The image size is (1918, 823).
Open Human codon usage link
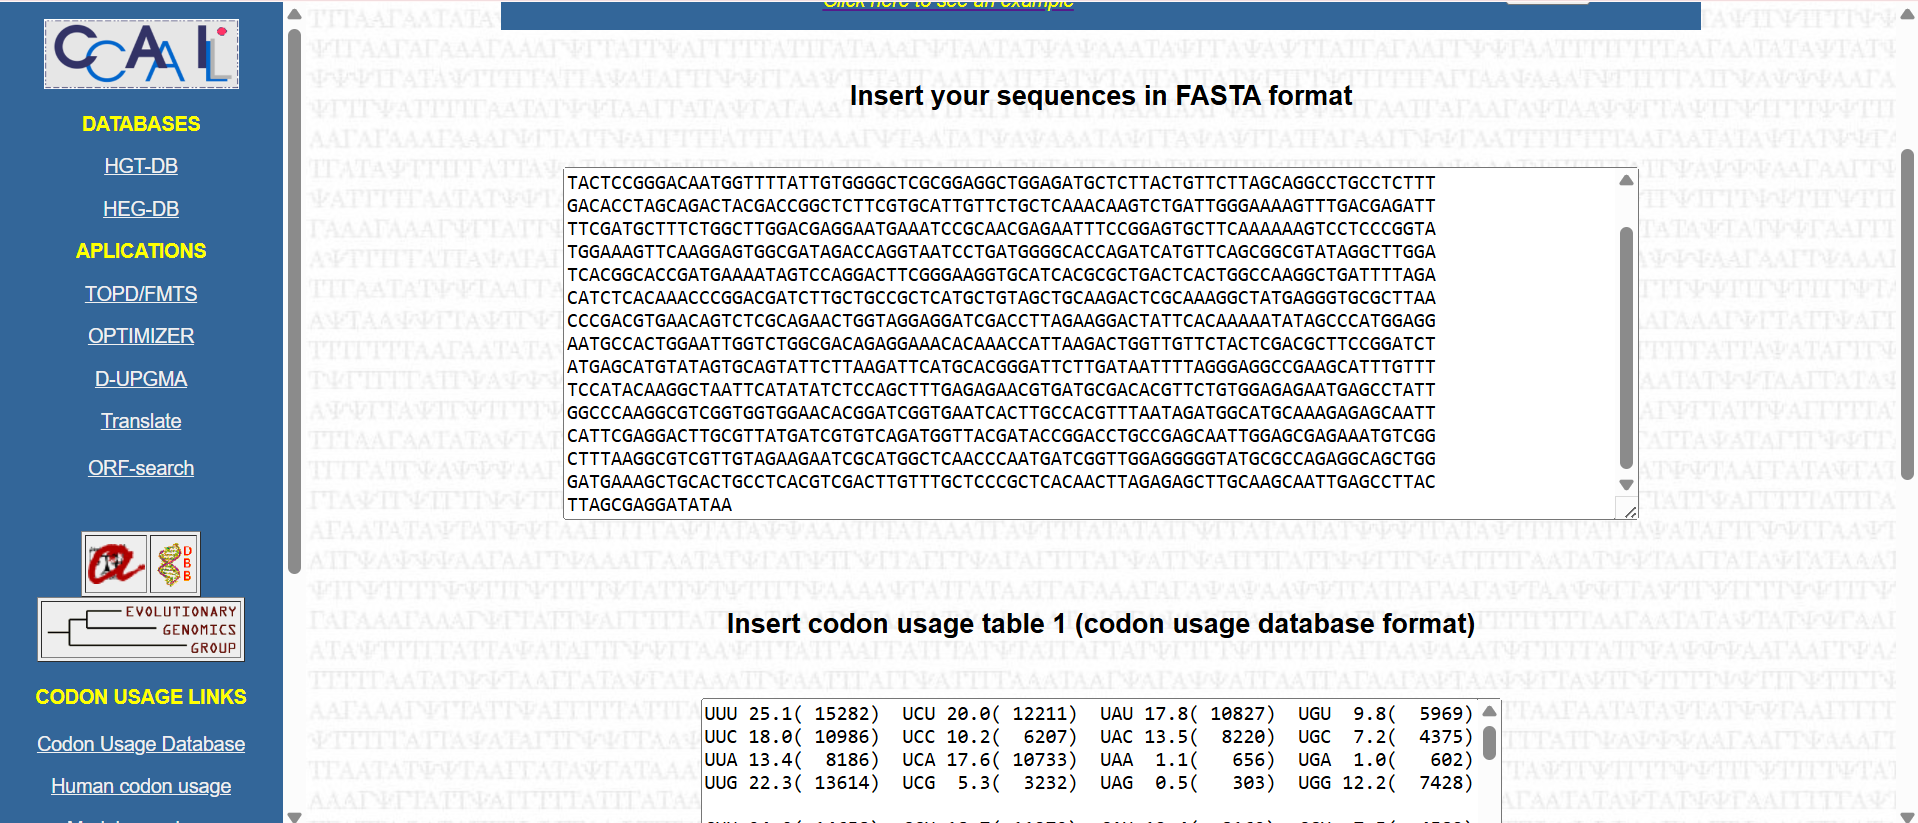[141, 786]
